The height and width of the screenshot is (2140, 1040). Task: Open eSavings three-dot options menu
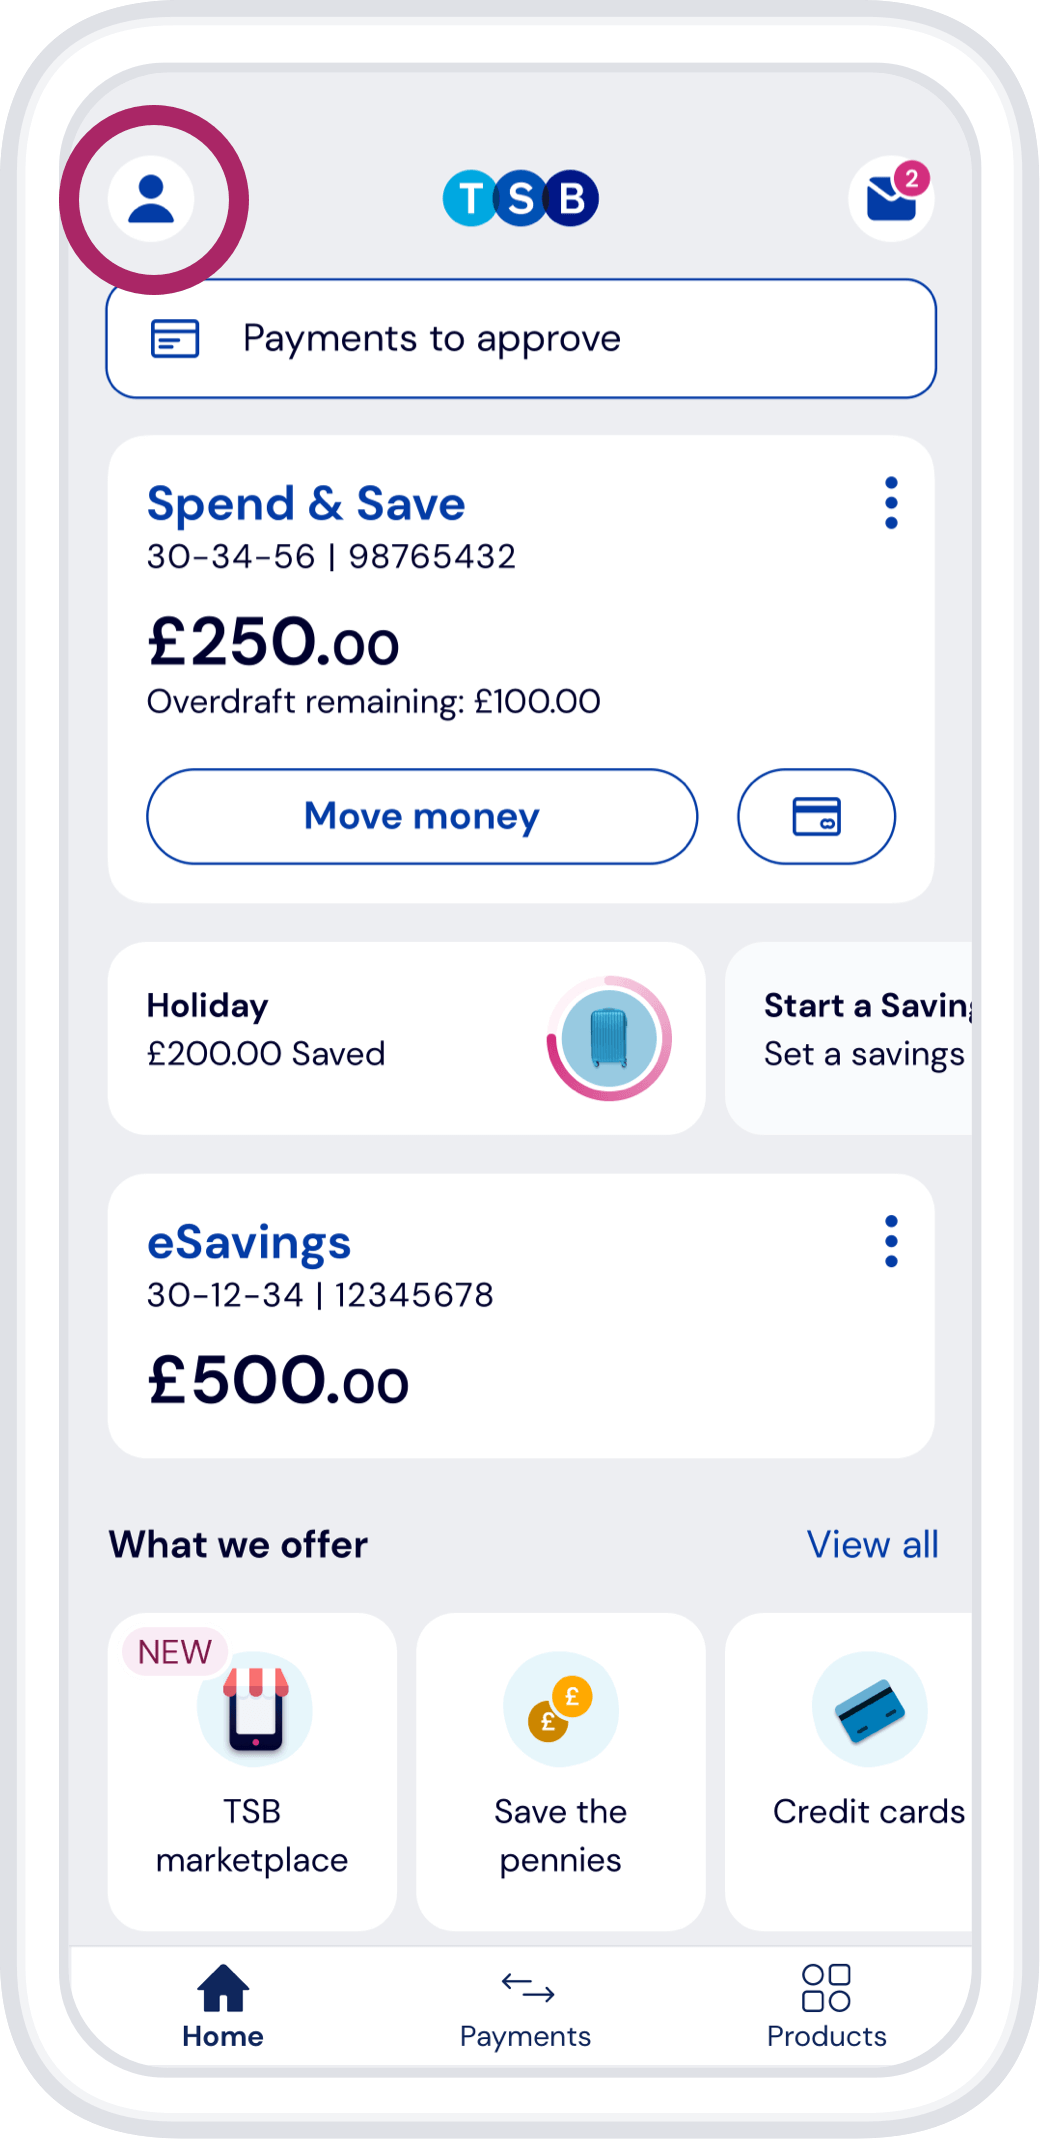891,1242
